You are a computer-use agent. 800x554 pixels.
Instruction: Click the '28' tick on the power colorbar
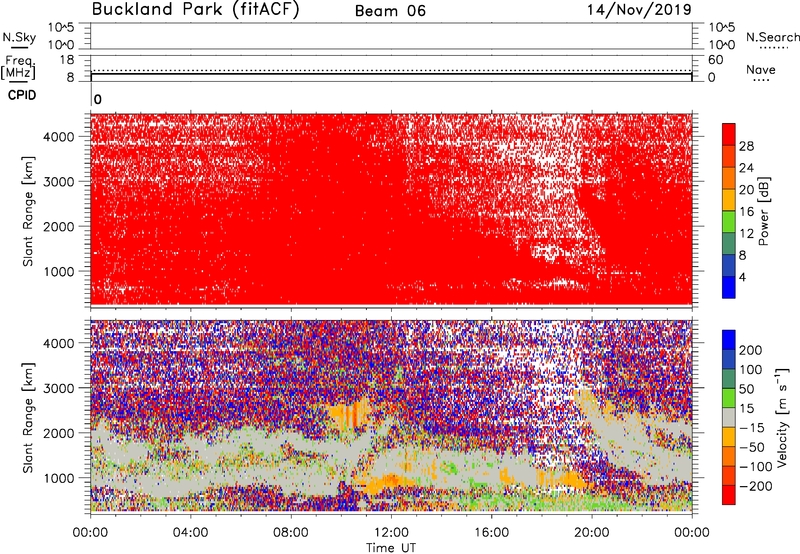point(746,146)
